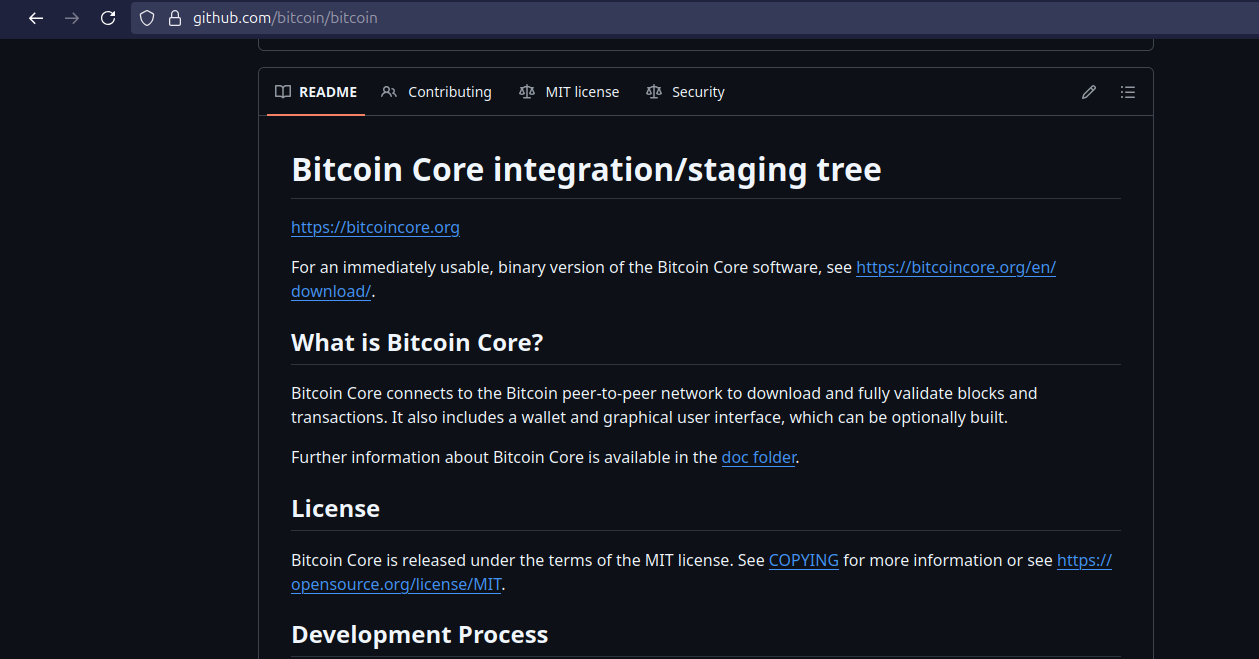This screenshot has height=659, width=1259.
Task: Switch to the Contributing tab
Action: pos(436,92)
